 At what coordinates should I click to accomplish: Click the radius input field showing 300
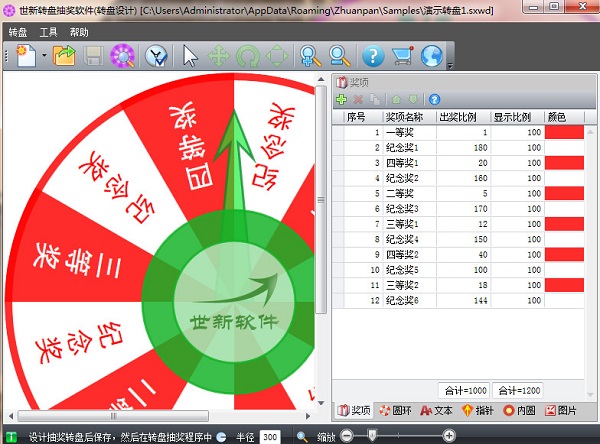270,437
